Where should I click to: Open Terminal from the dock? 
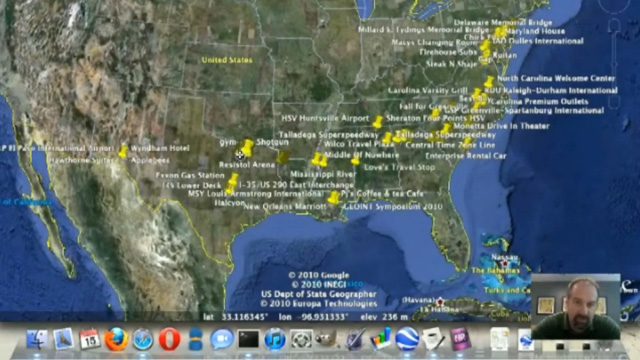coord(248,339)
